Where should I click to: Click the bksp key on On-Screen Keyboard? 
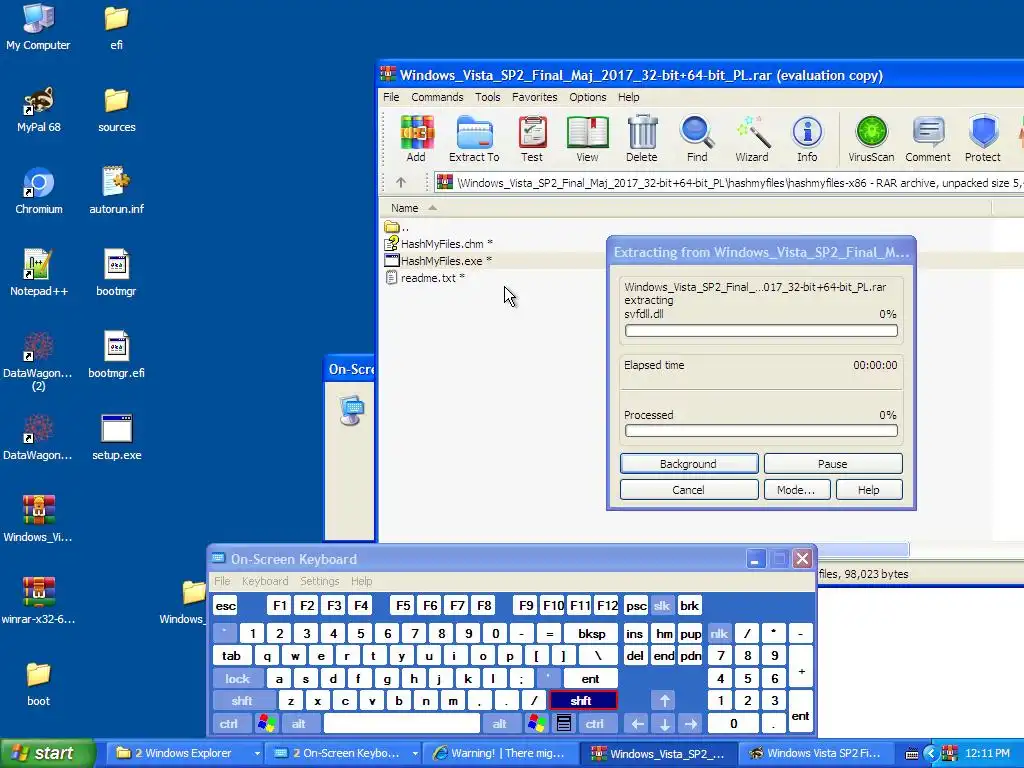click(592, 633)
